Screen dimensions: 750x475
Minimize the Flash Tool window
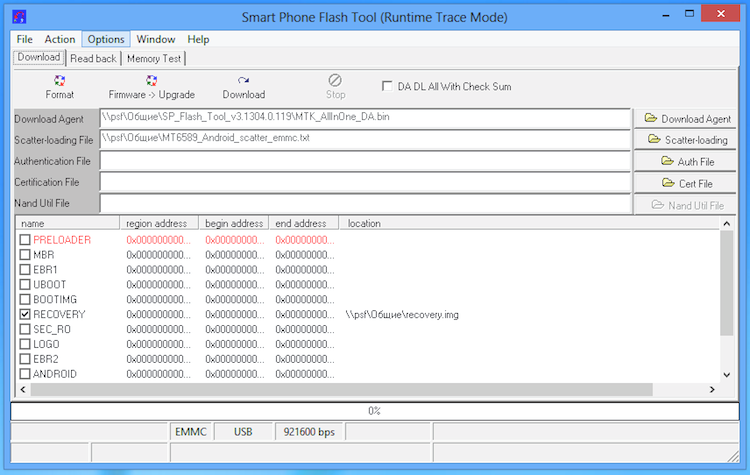pos(666,15)
